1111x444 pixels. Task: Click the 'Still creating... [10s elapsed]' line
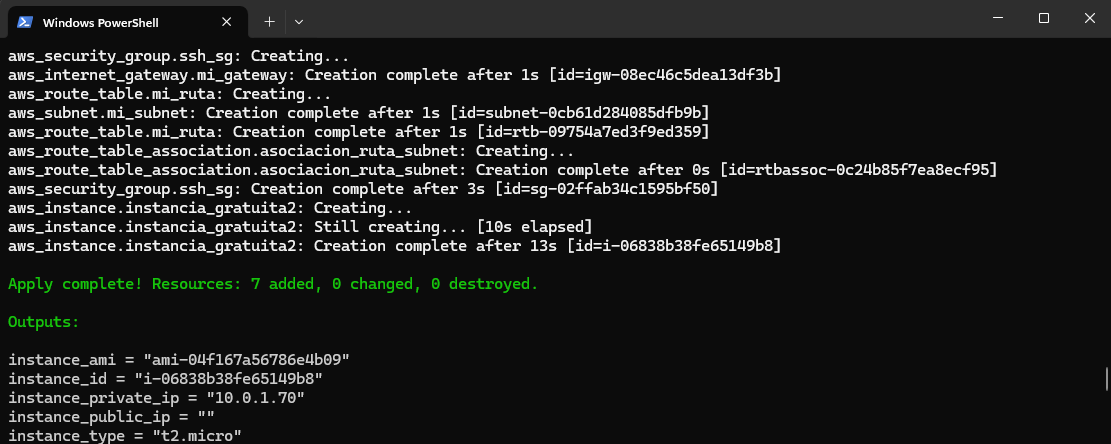300,227
